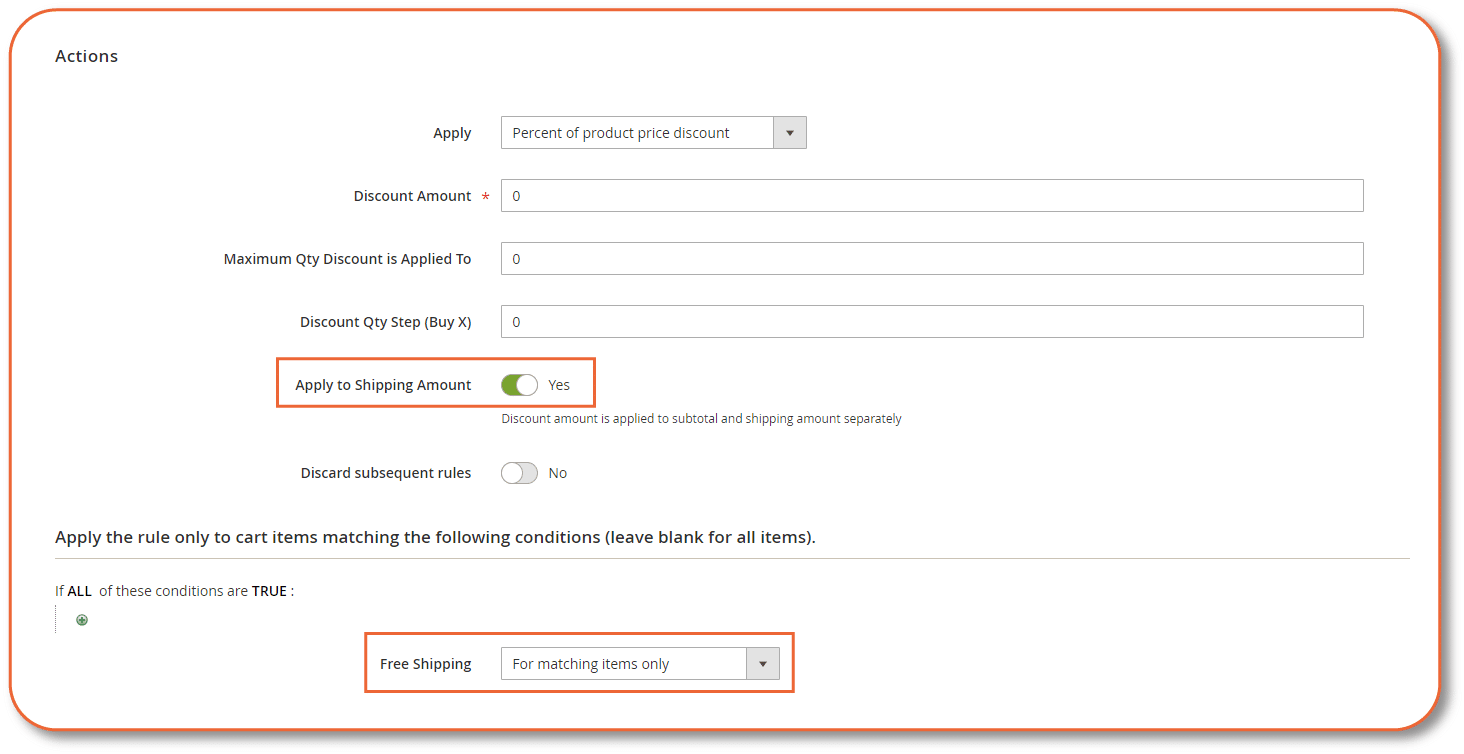Click the Discount Qty Step (Buy X) field
This screenshot has height=754, width=1464.
tap(932, 322)
